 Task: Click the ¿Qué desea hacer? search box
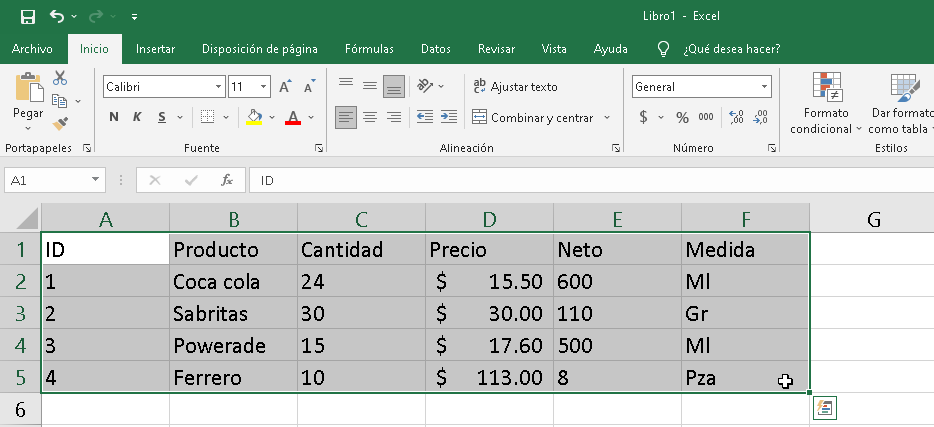tap(731, 49)
